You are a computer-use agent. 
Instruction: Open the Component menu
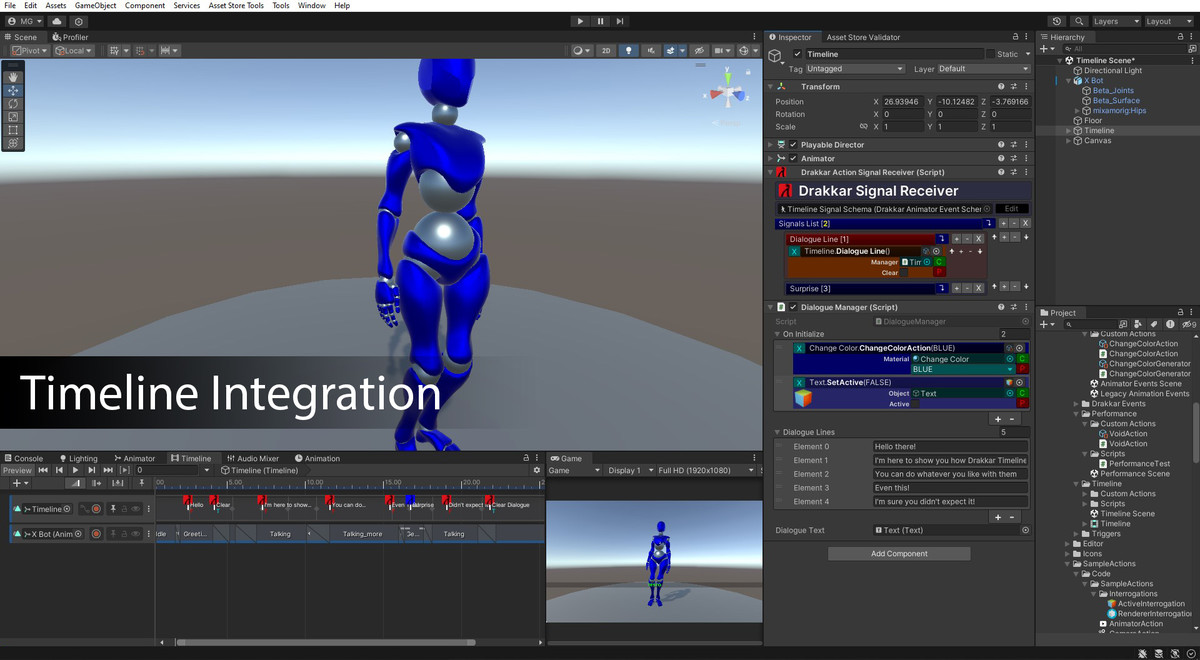[x=145, y=6]
